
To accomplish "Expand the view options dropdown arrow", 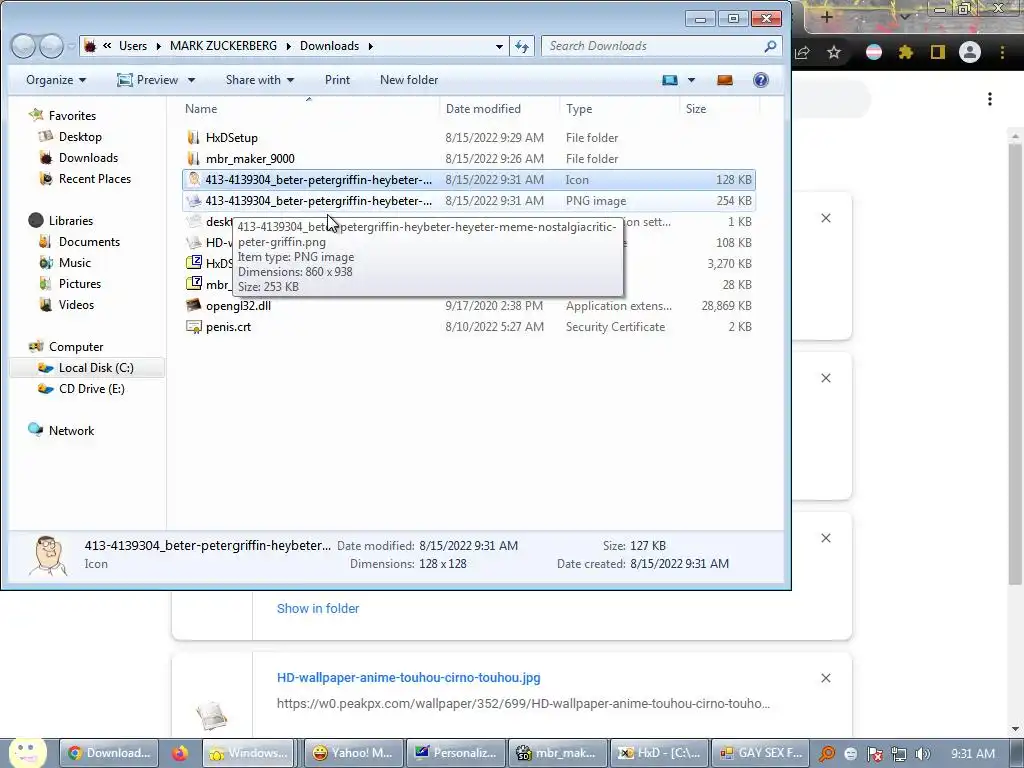I will [691, 80].
